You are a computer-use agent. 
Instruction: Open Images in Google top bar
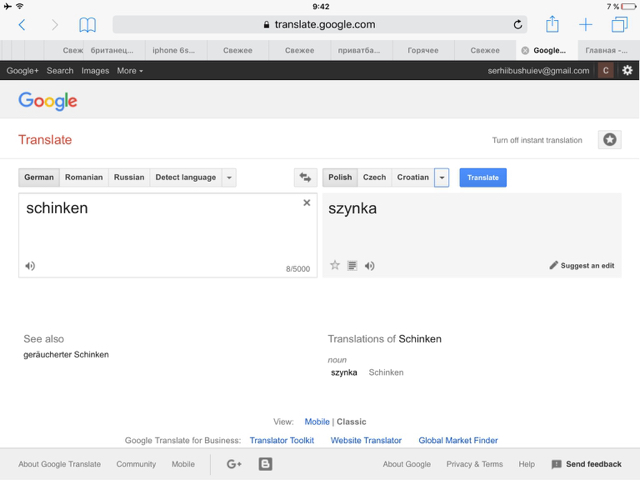pos(95,71)
